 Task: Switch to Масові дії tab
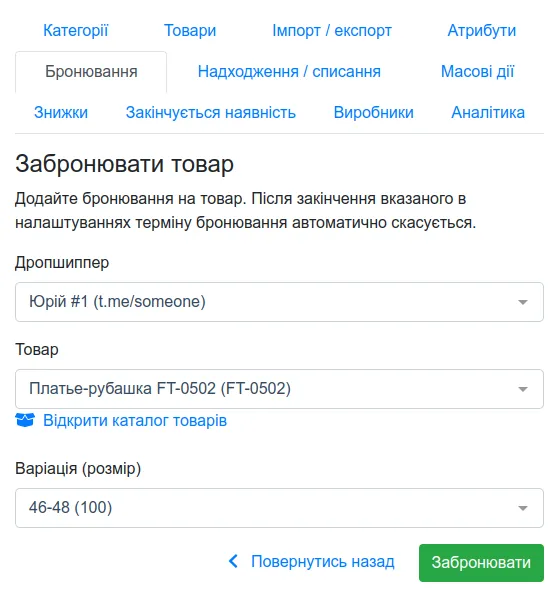478,72
